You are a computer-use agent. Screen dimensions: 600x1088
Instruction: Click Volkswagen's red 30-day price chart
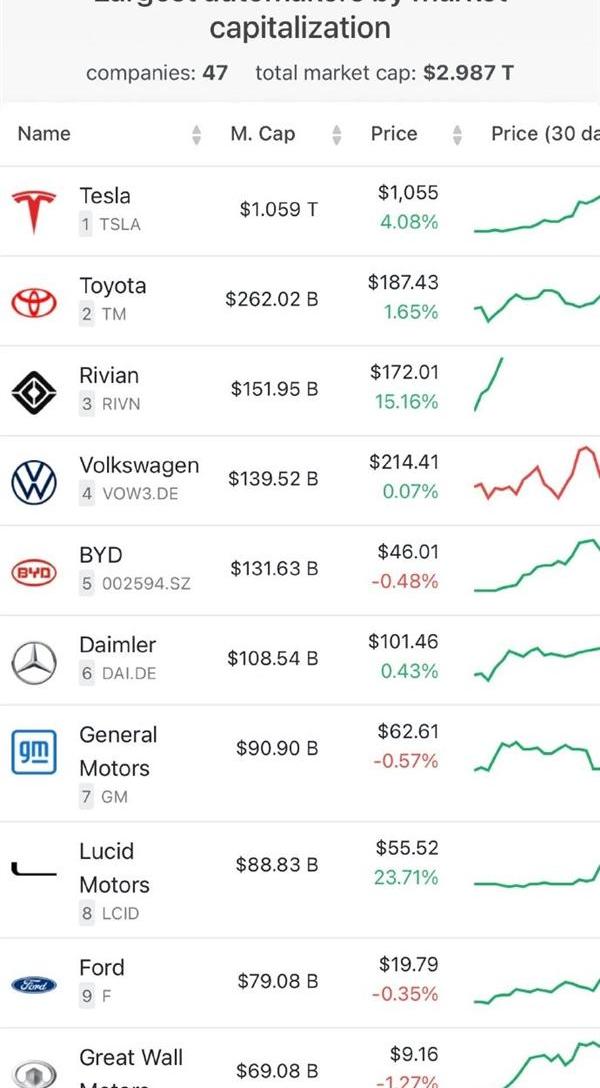pyautogui.click(x=537, y=473)
